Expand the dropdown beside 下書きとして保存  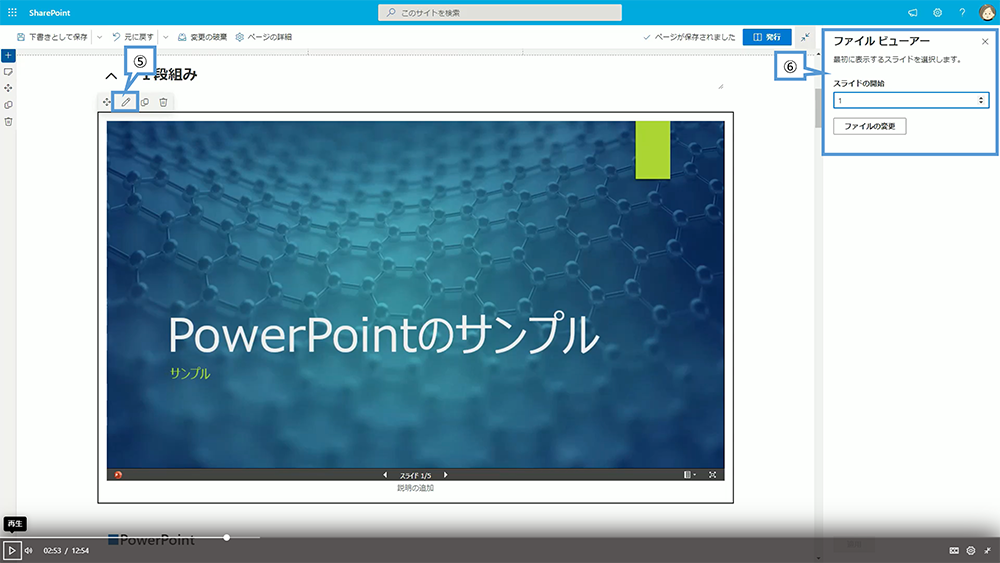[x=99, y=37]
